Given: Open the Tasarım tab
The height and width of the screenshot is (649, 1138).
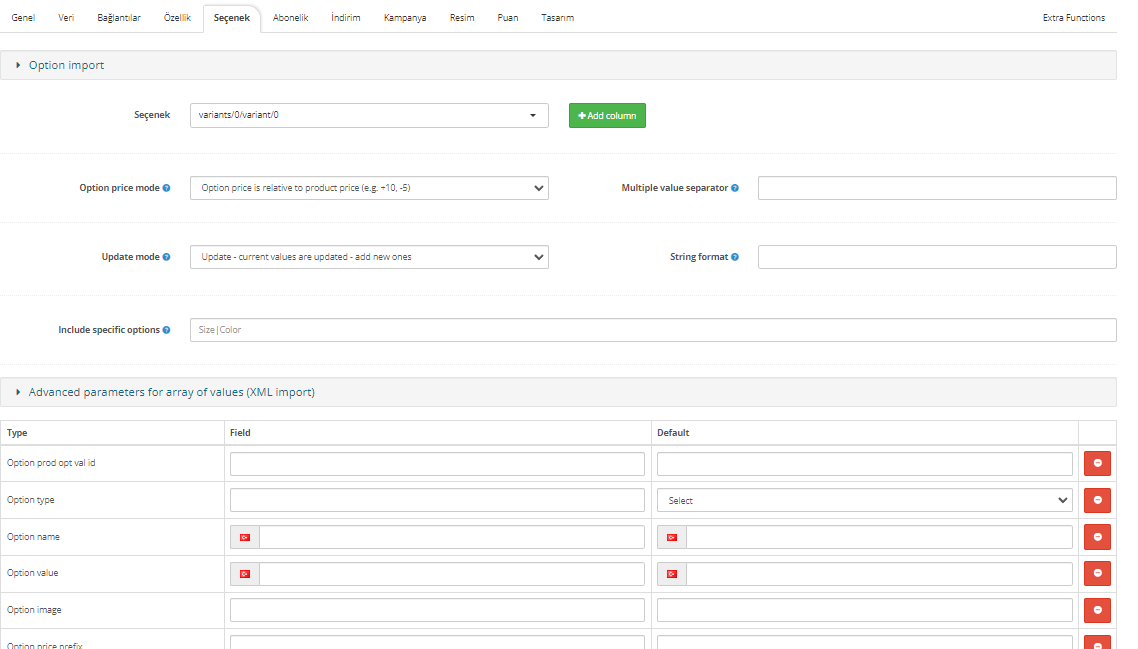Looking at the screenshot, I should [x=557, y=17].
